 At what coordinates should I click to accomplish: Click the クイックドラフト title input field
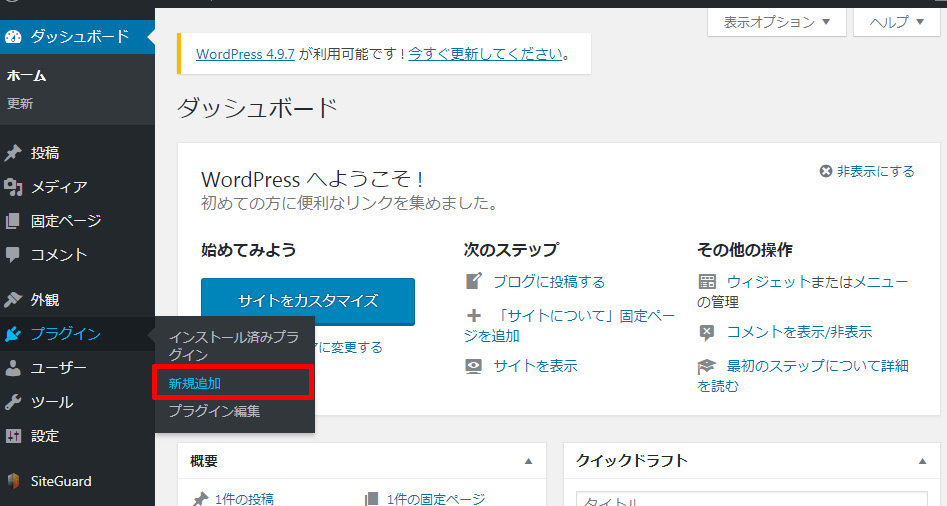[750, 499]
